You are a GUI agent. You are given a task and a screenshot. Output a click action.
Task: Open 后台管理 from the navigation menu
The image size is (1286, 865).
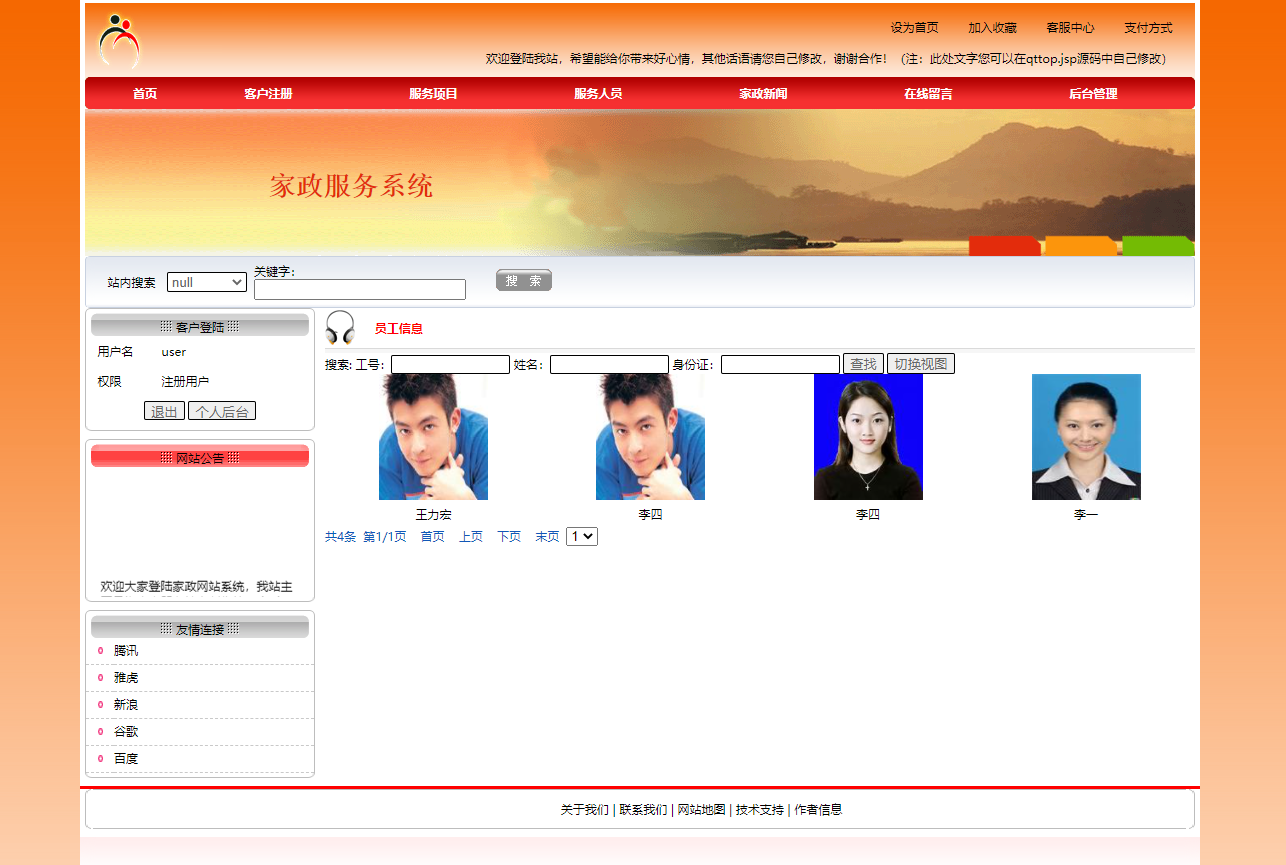coord(1091,93)
